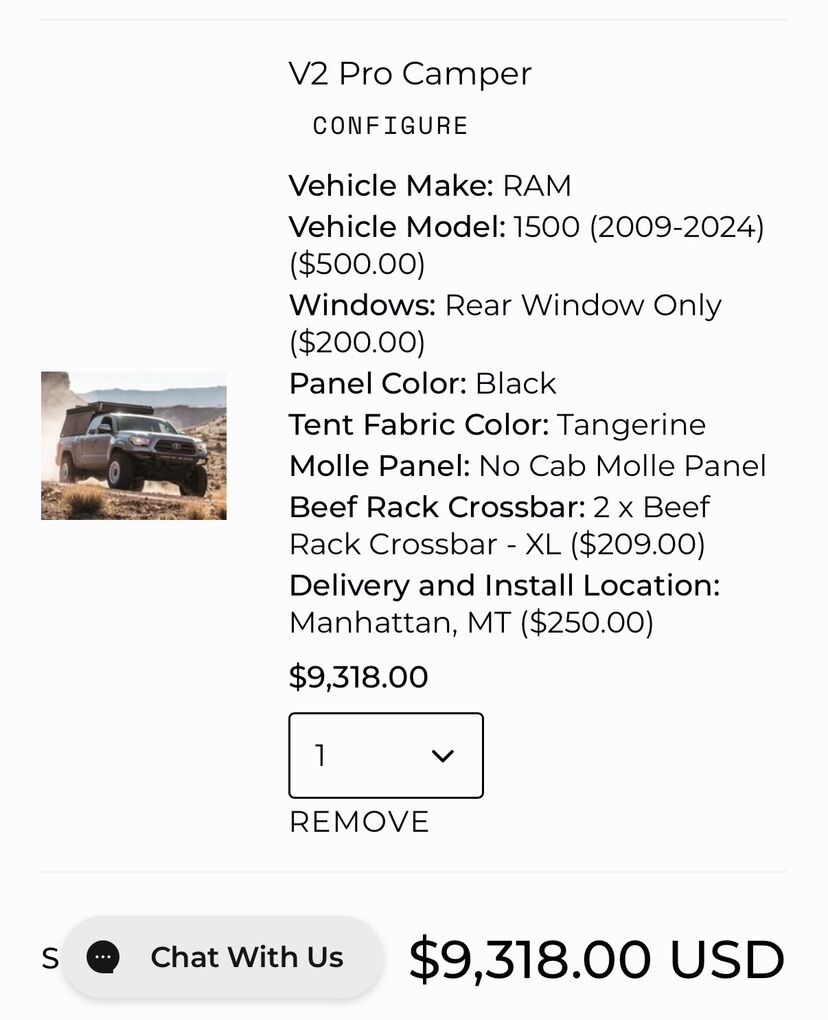This screenshot has width=828, height=1020.
Task: Expand the quantity dropdown chevron
Action: tap(442, 756)
